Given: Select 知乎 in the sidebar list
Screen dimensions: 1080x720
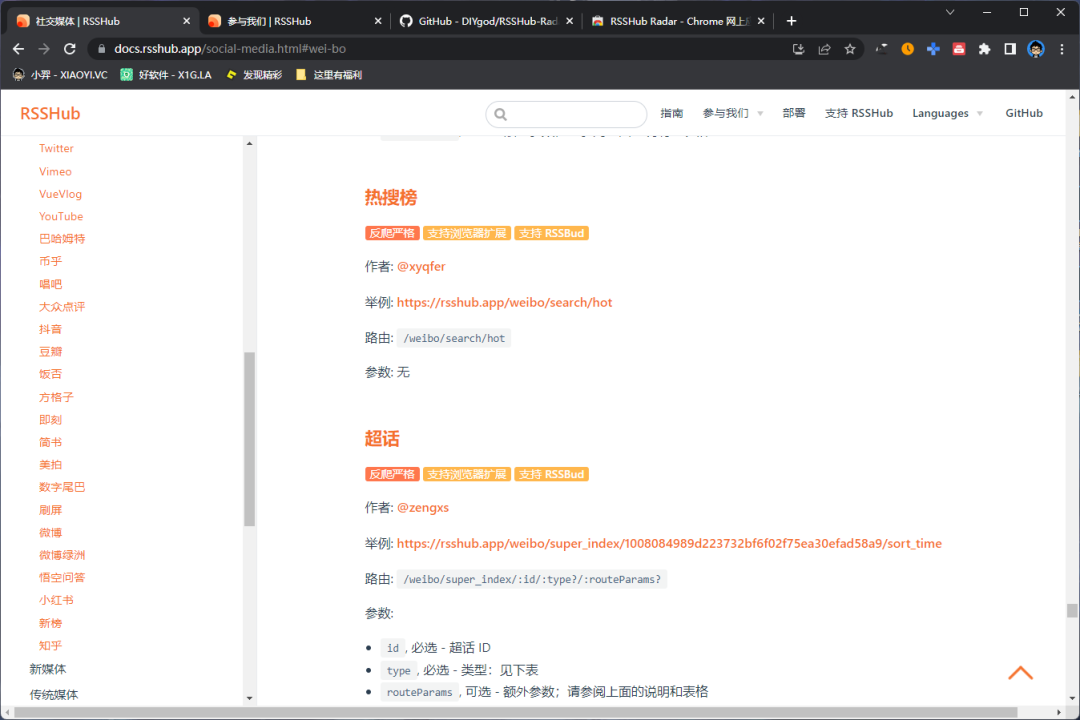Looking at the screenshot, I should click(x=50, y=645).
